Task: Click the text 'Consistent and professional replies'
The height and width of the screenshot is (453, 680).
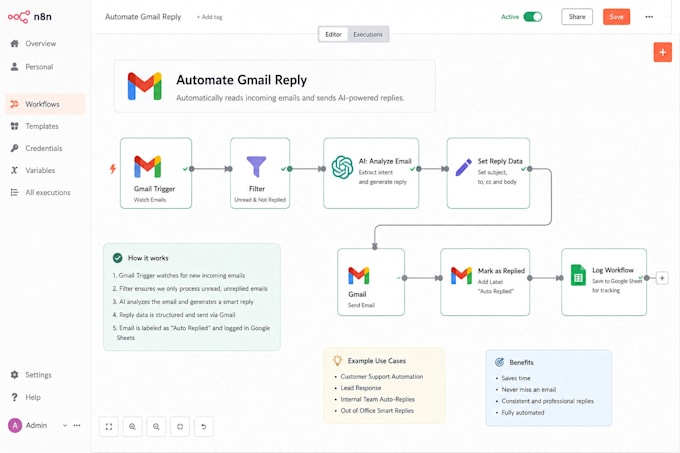Action: click(x=547, y=401)
